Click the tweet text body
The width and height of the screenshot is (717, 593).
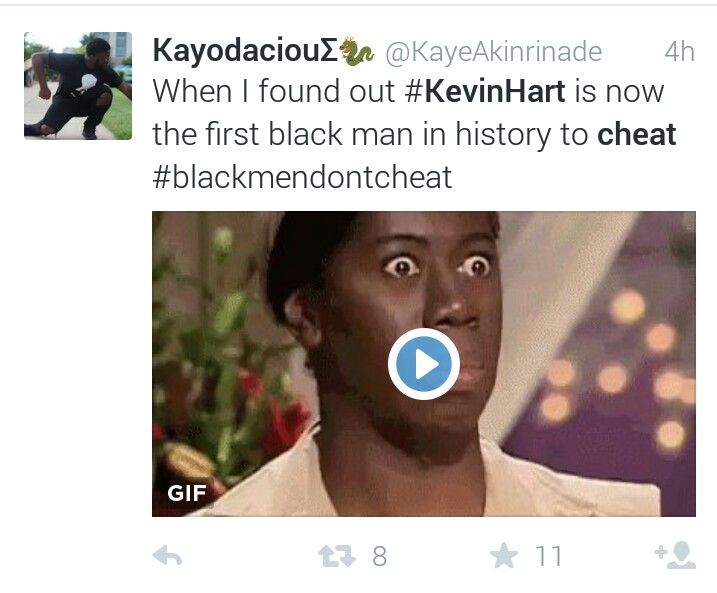414,134
